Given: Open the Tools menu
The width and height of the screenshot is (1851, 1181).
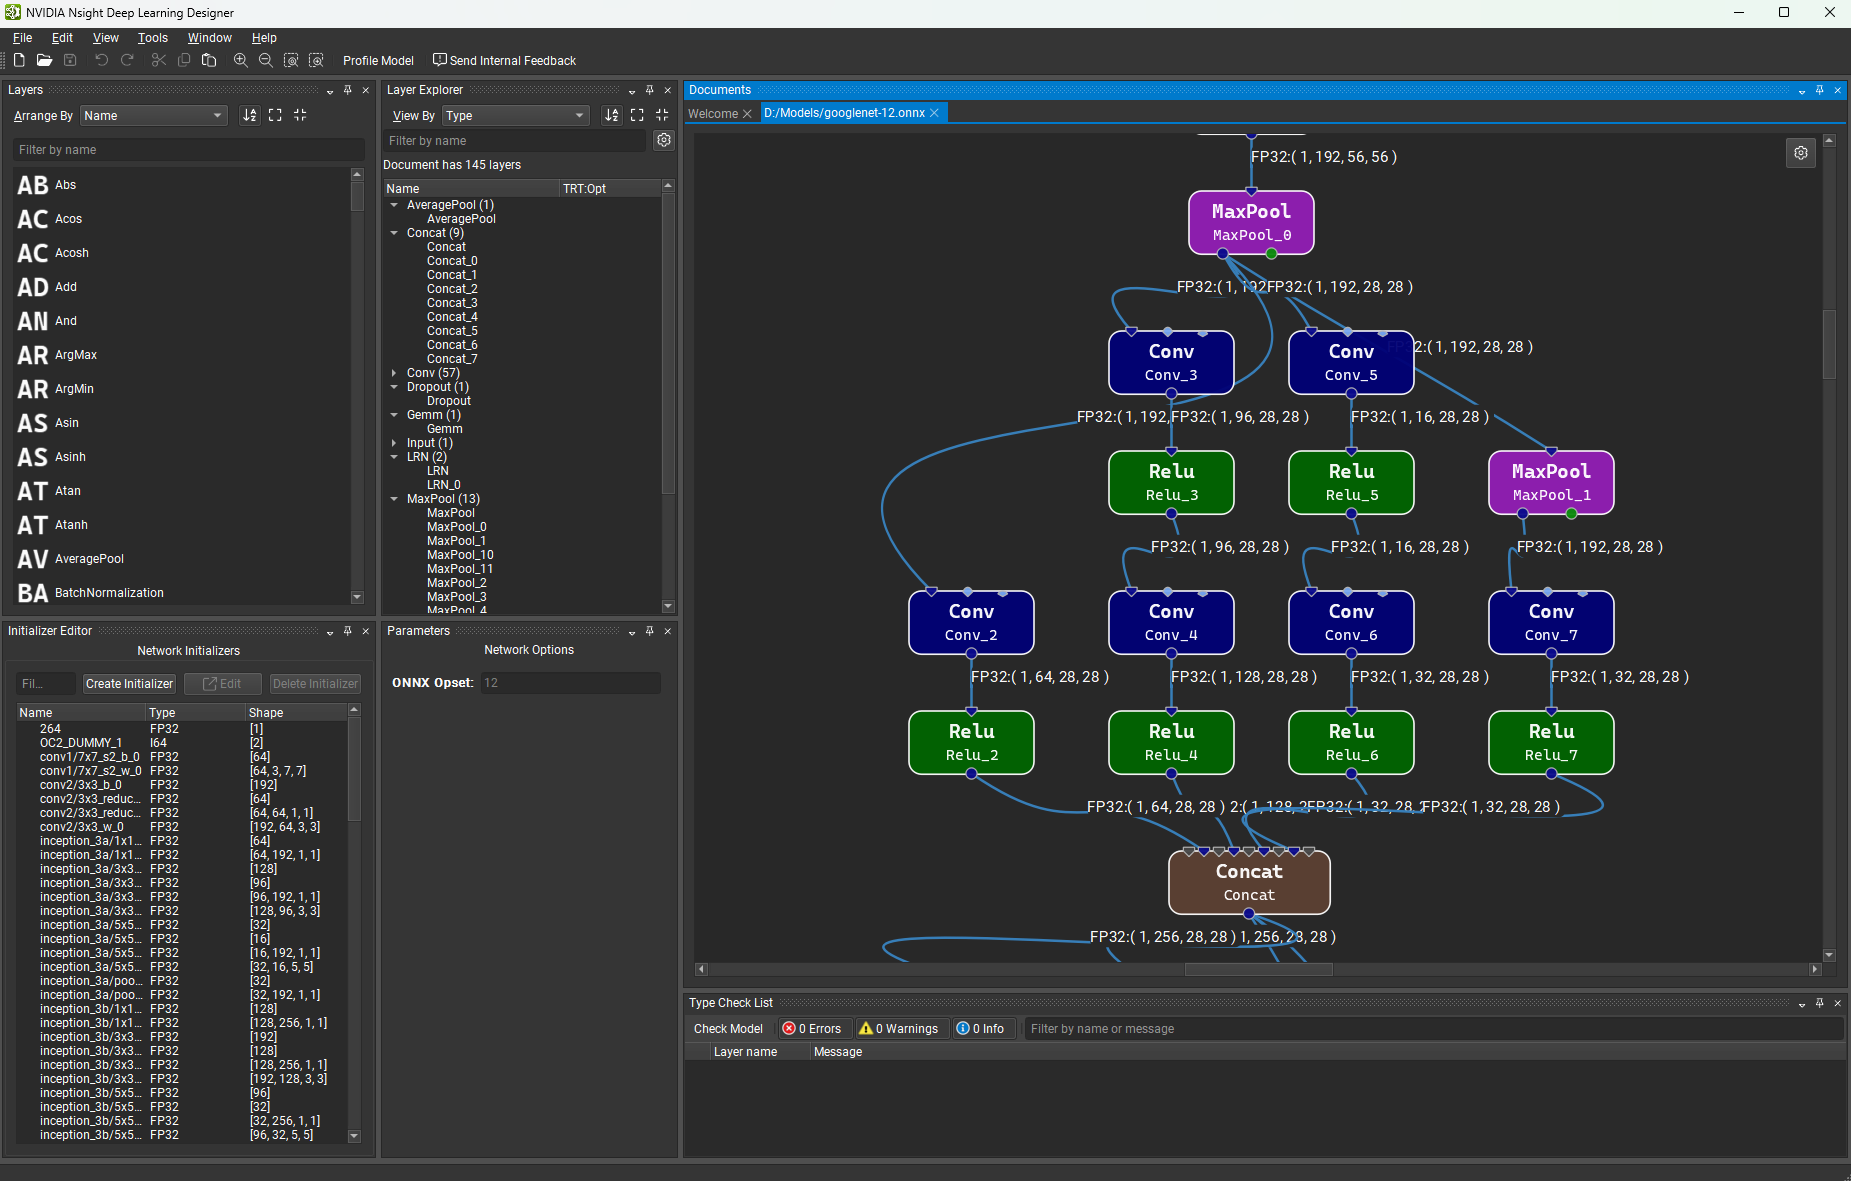Looking at the screenshot, I should point(152,38).
